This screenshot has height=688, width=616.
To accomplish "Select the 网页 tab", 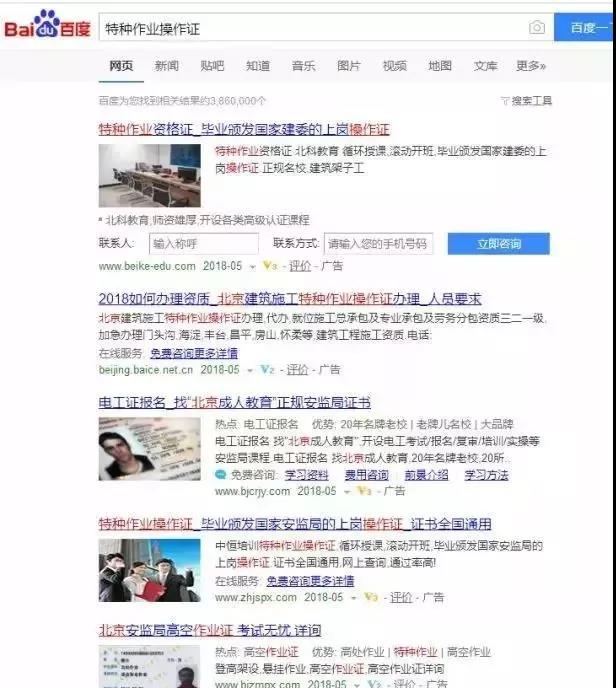I will pos(121,66).
